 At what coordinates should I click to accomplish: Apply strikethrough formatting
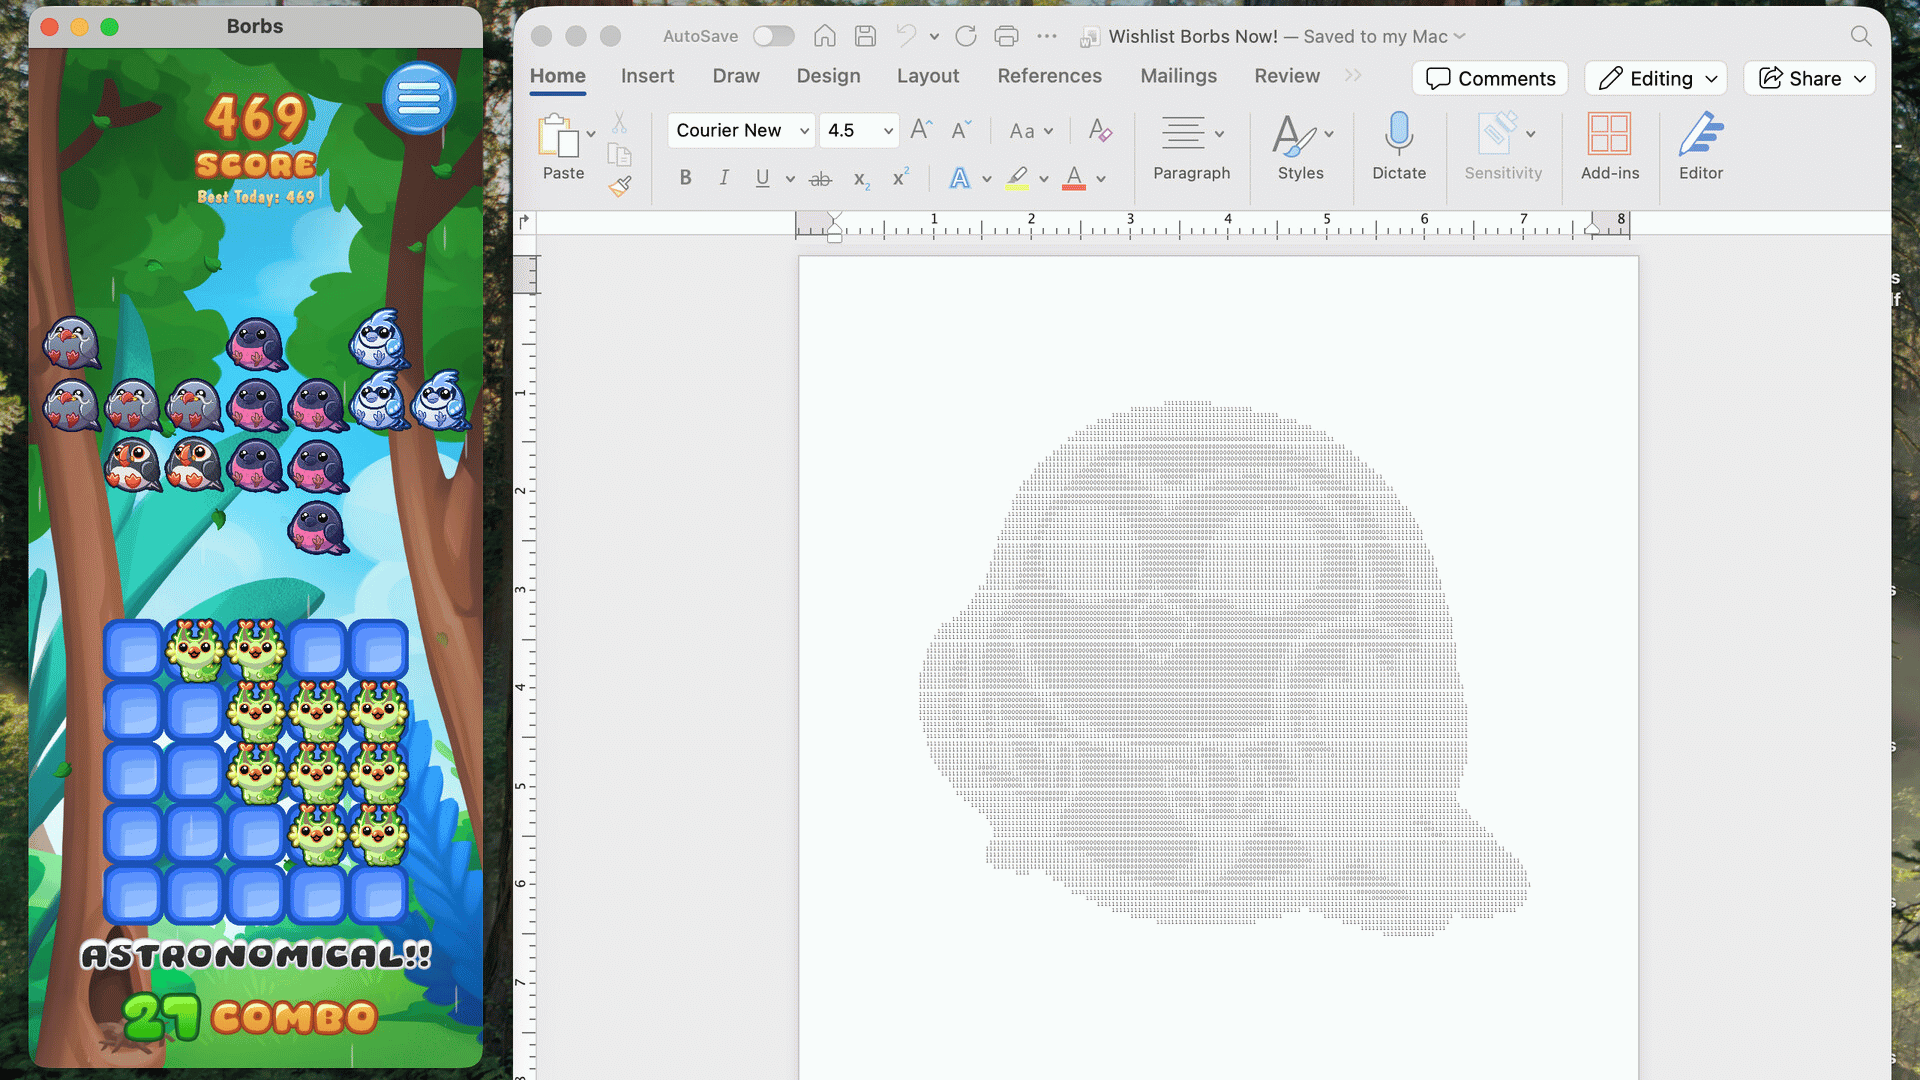820,179
